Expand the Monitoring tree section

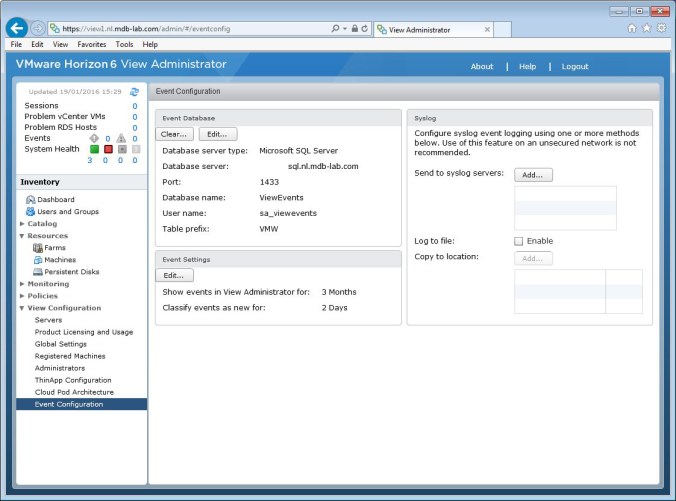[x=22, y=284]
